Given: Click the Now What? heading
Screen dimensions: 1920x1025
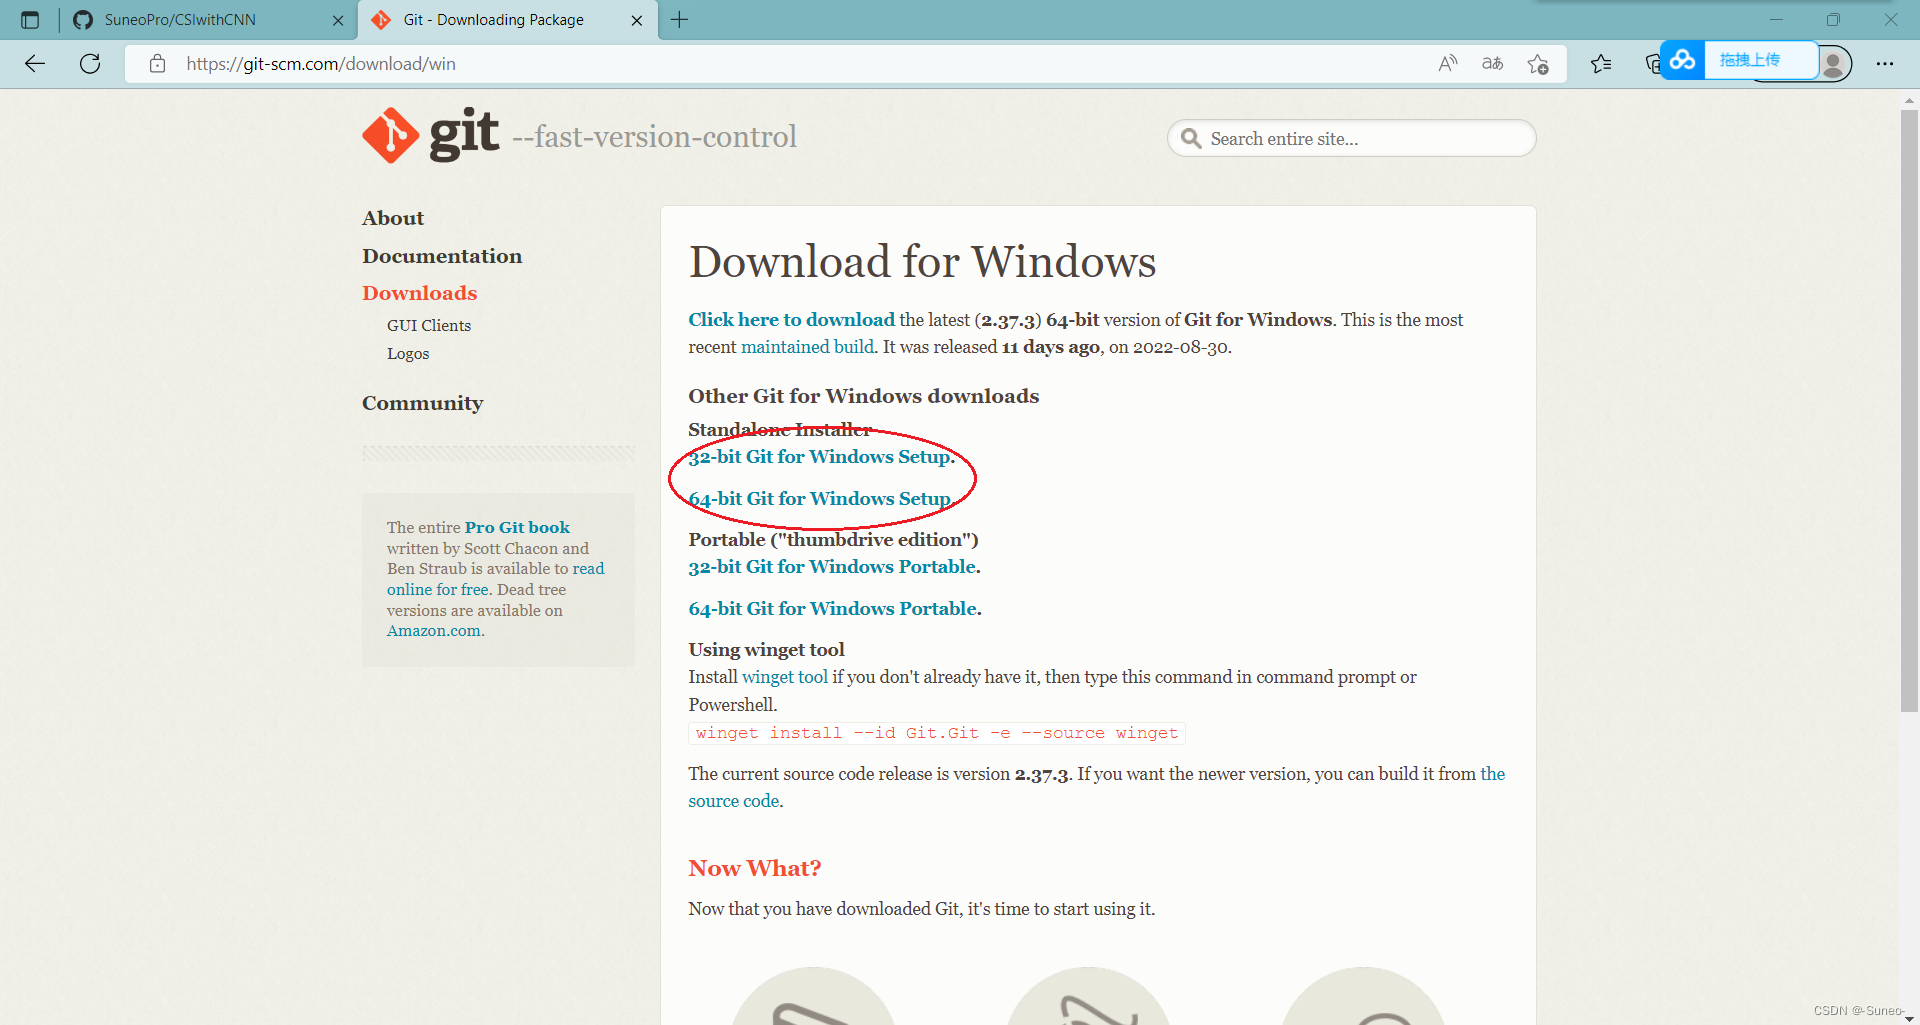Looking at the screenshot, I should coord(755,868).
